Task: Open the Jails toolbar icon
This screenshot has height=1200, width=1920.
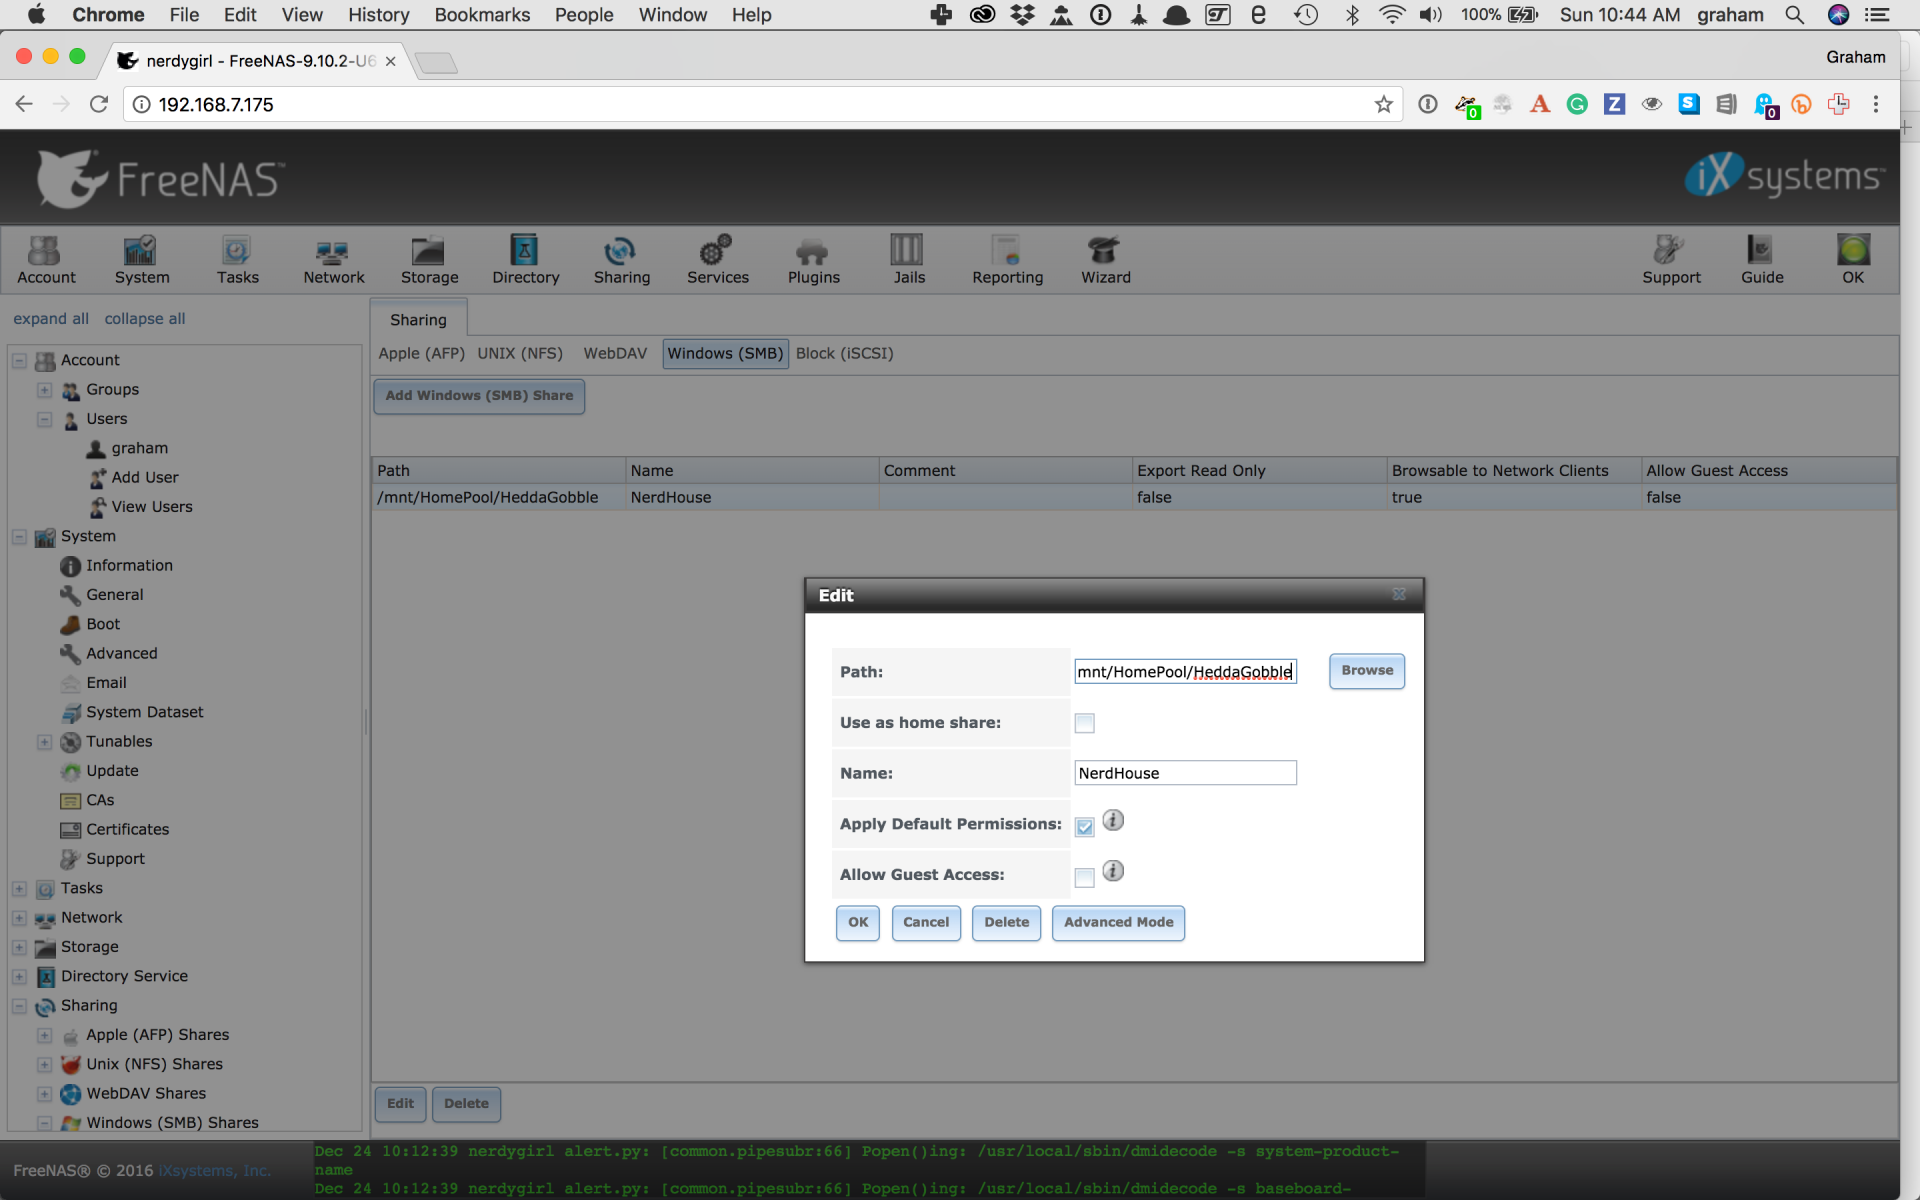Action: coord(908,260)
